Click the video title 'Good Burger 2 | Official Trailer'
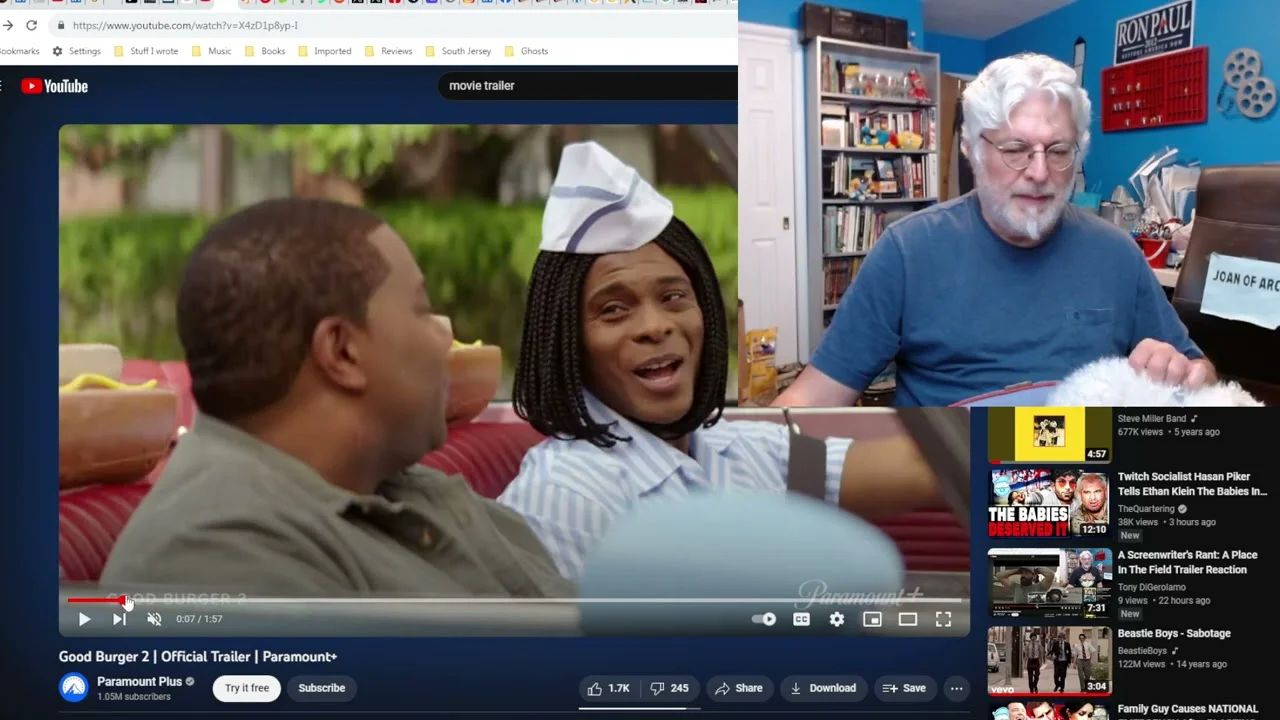 (x=198, y=657)
